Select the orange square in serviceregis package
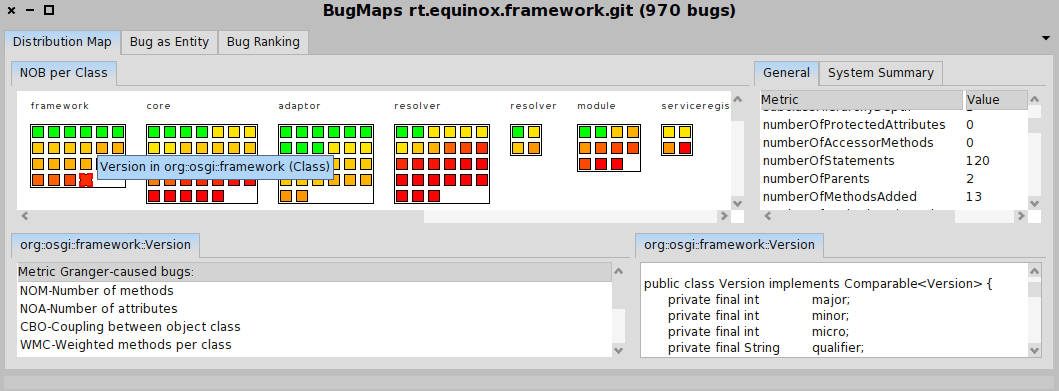The height and width of the screenshot is (391, 1059). (669, 148)
